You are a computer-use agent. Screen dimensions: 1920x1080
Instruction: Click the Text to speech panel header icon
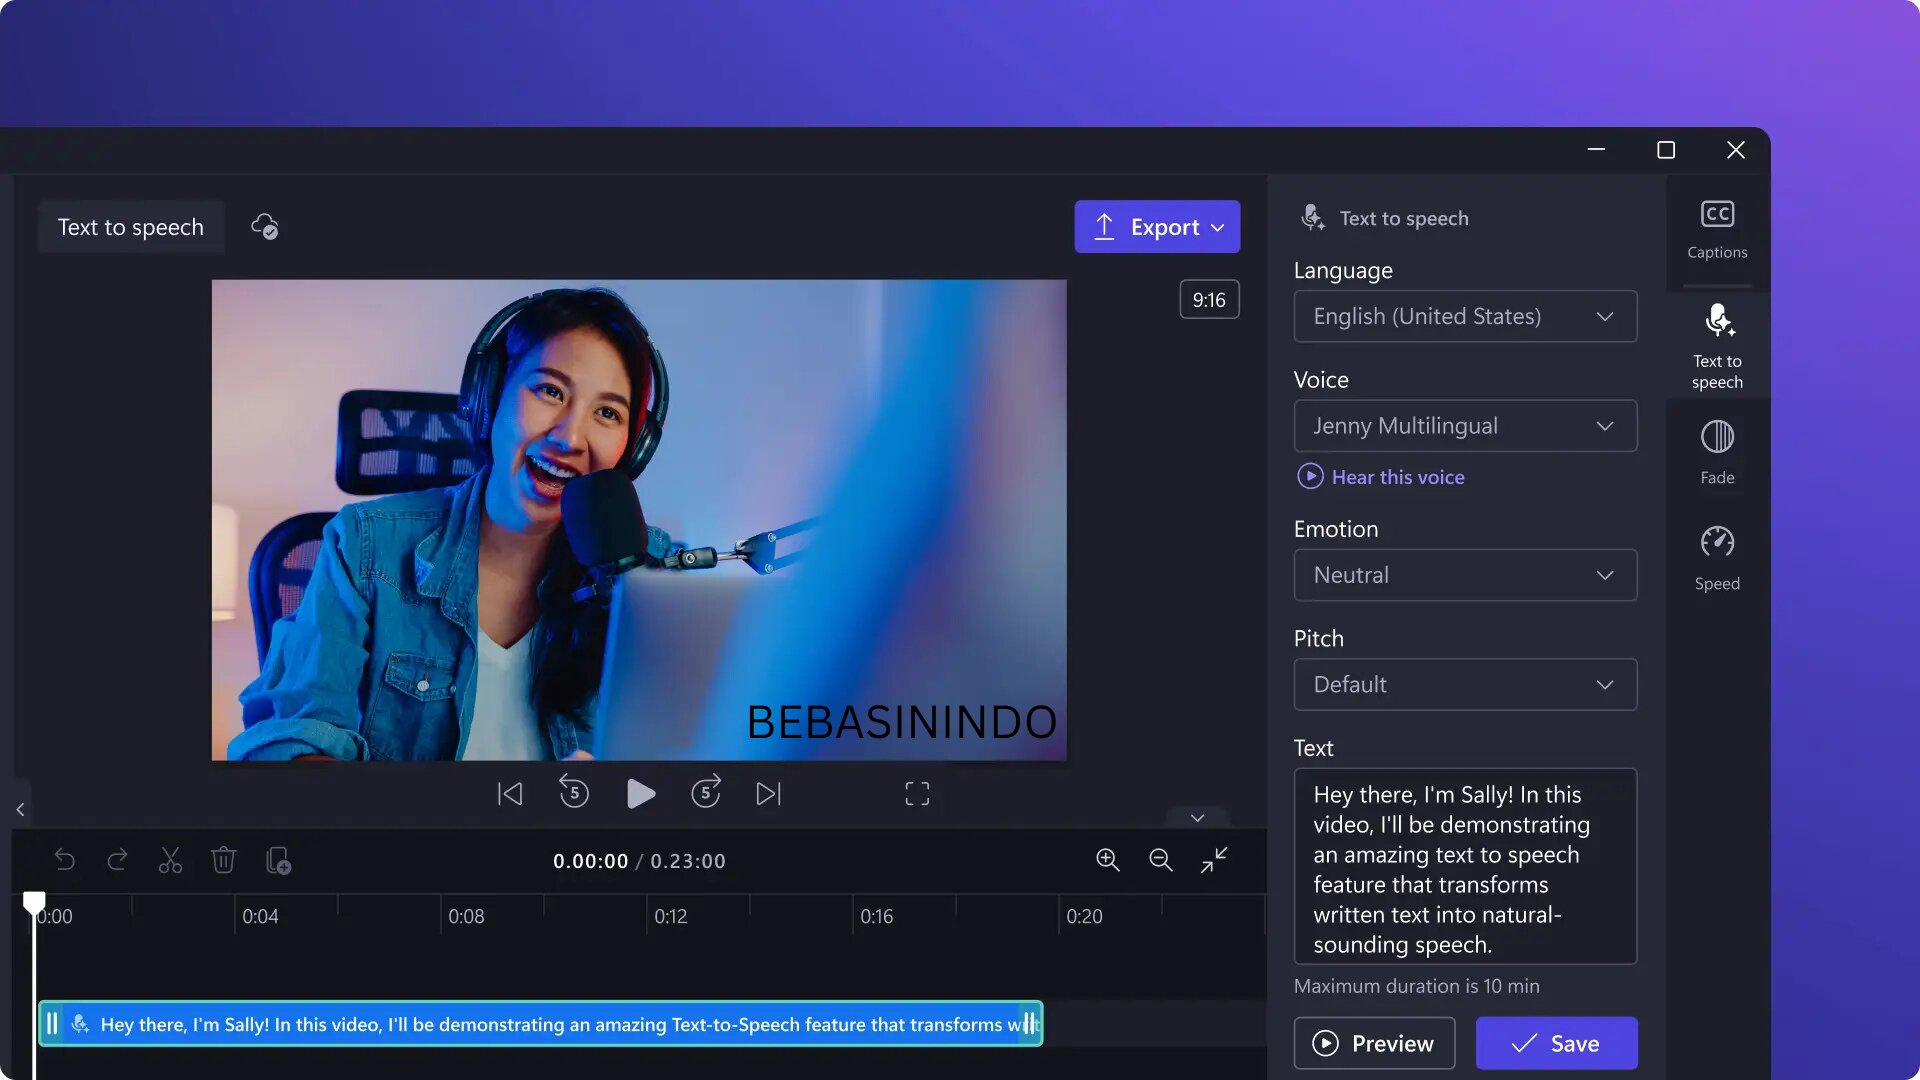pyautogui.click(x=1312, y=217)
